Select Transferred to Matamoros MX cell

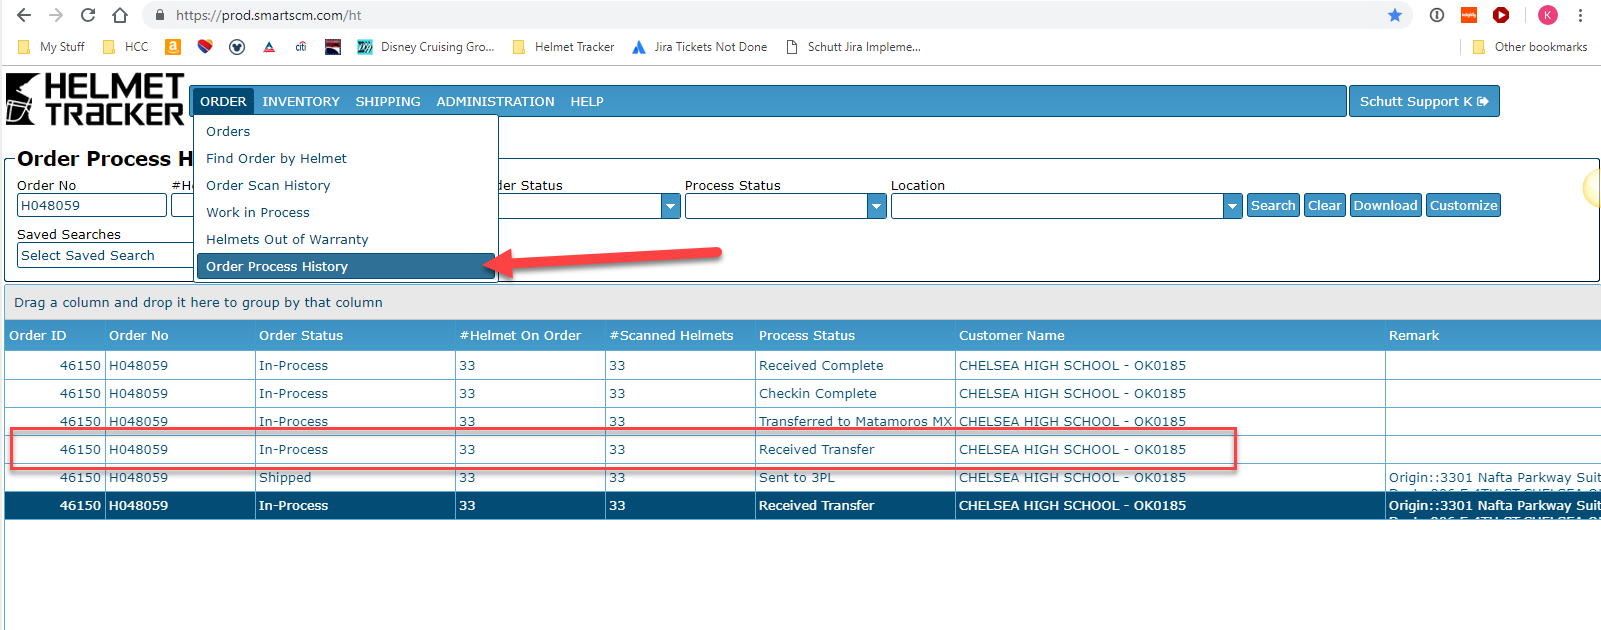point(855,421)
